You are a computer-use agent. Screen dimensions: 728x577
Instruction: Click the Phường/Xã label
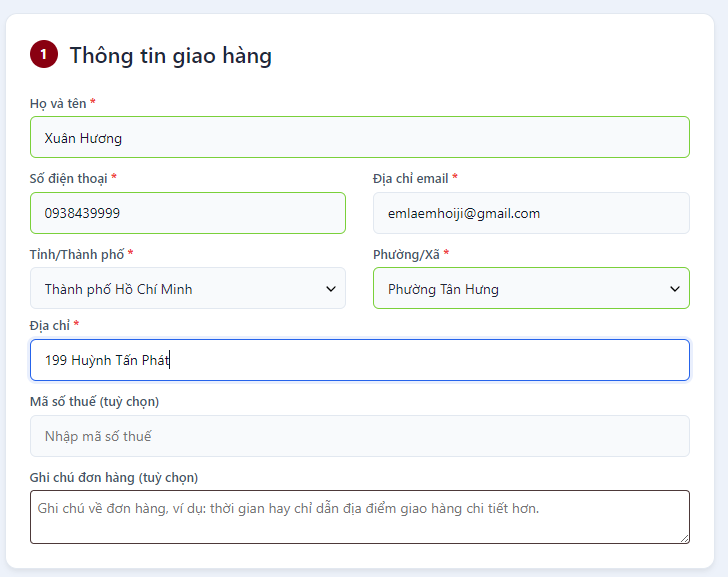pos(405,254)
